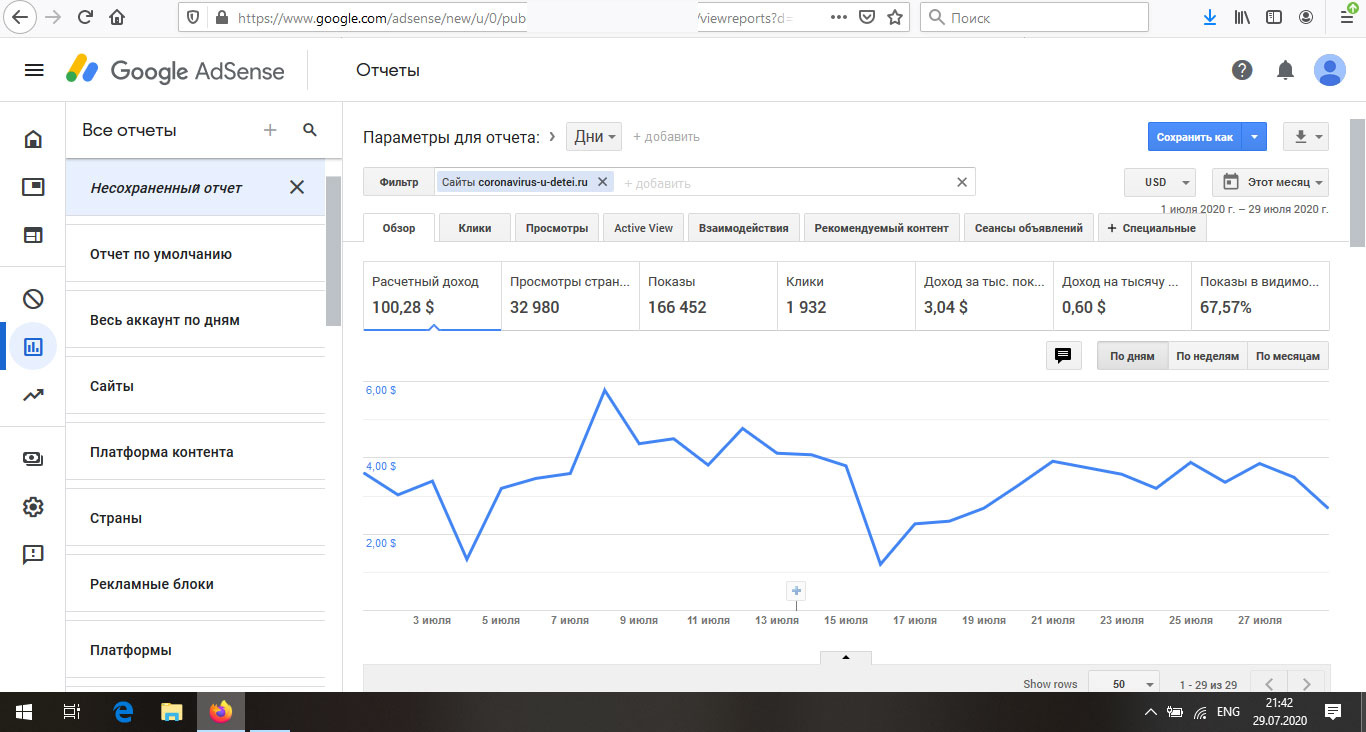Switch to the Клики tab
The image size is (1366, 732).
[475, 228]
